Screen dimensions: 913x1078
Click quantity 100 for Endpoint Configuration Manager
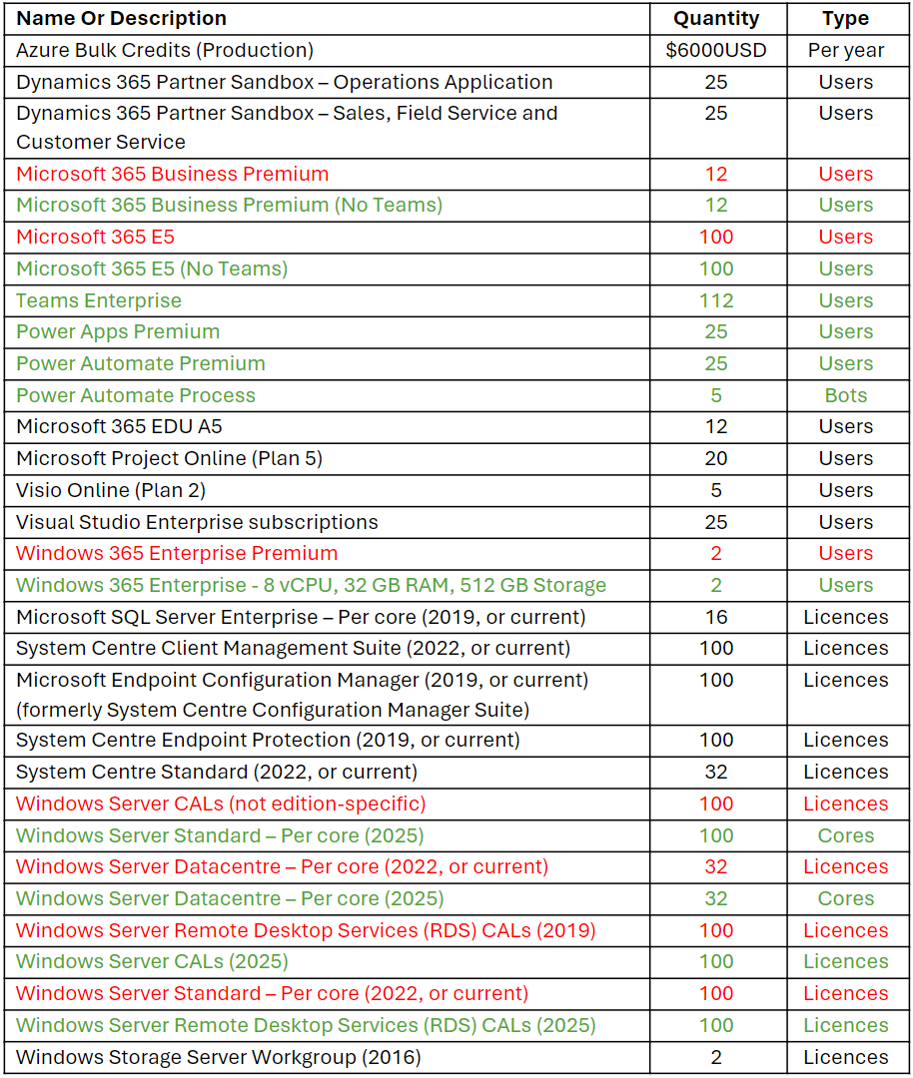pyautogui.click(x=716, y=680)
